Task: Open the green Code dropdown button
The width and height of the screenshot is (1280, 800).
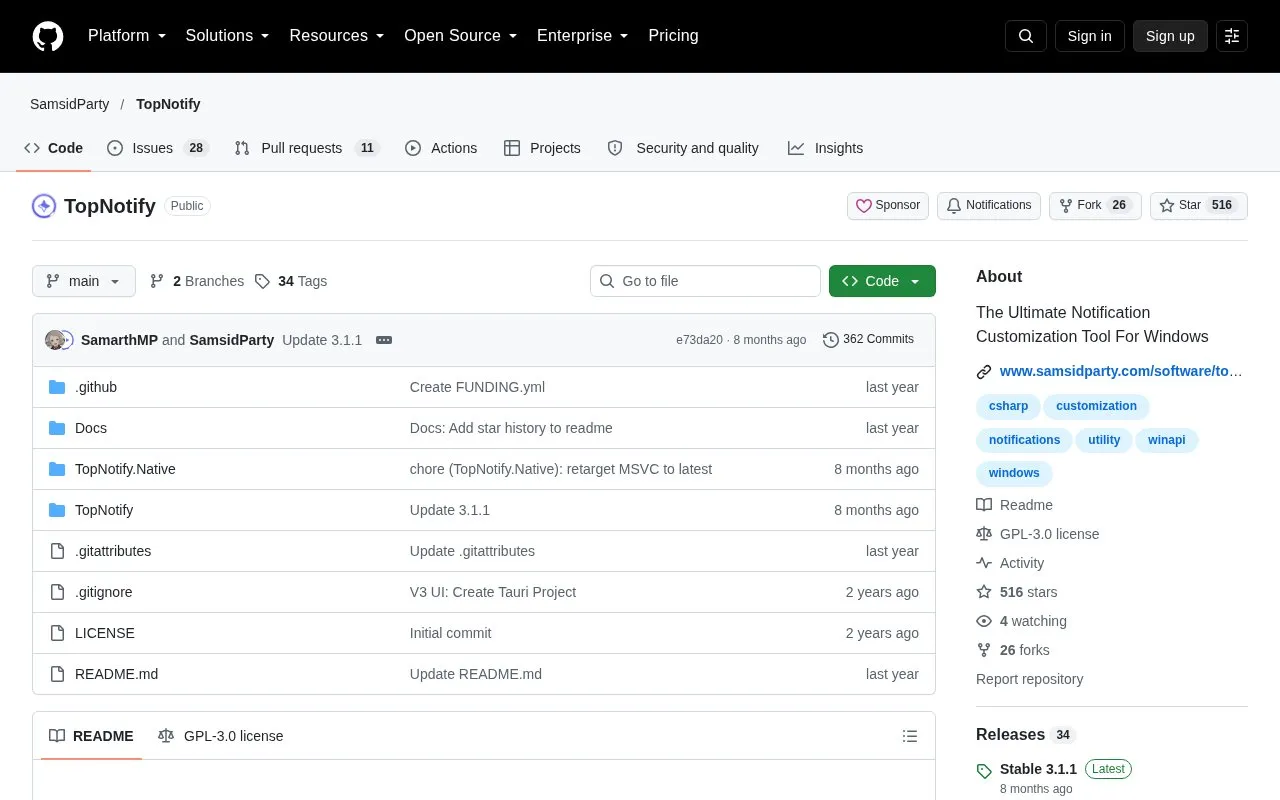Action: point(882,281)
